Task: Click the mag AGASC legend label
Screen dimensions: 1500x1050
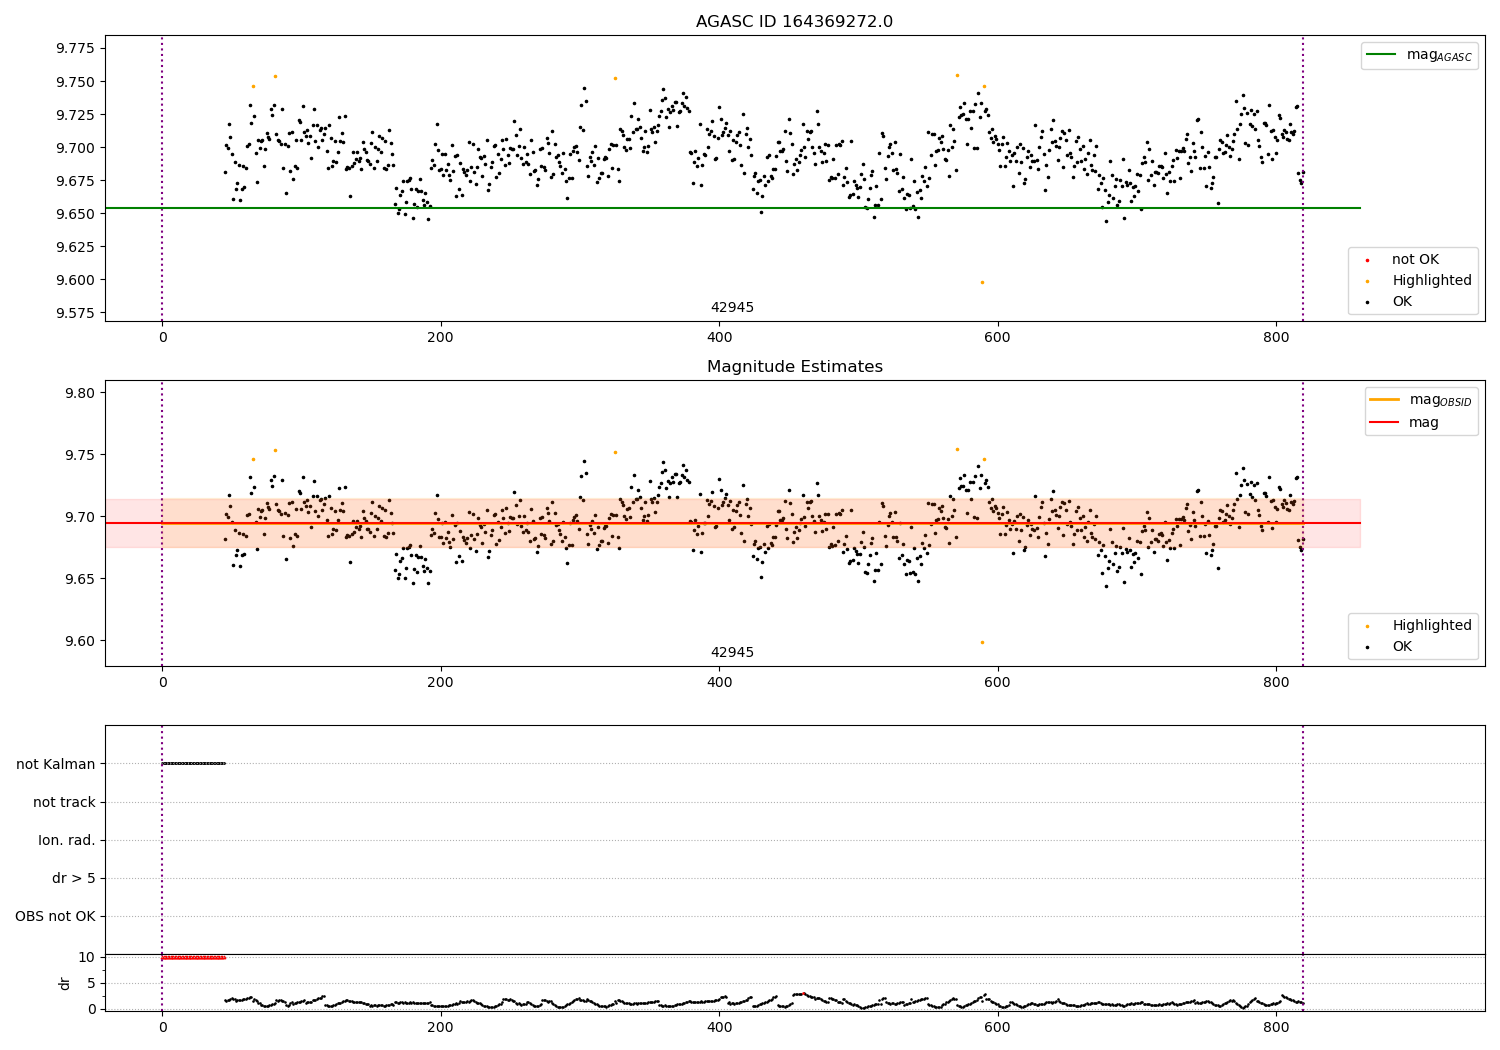Action: 1439,55
